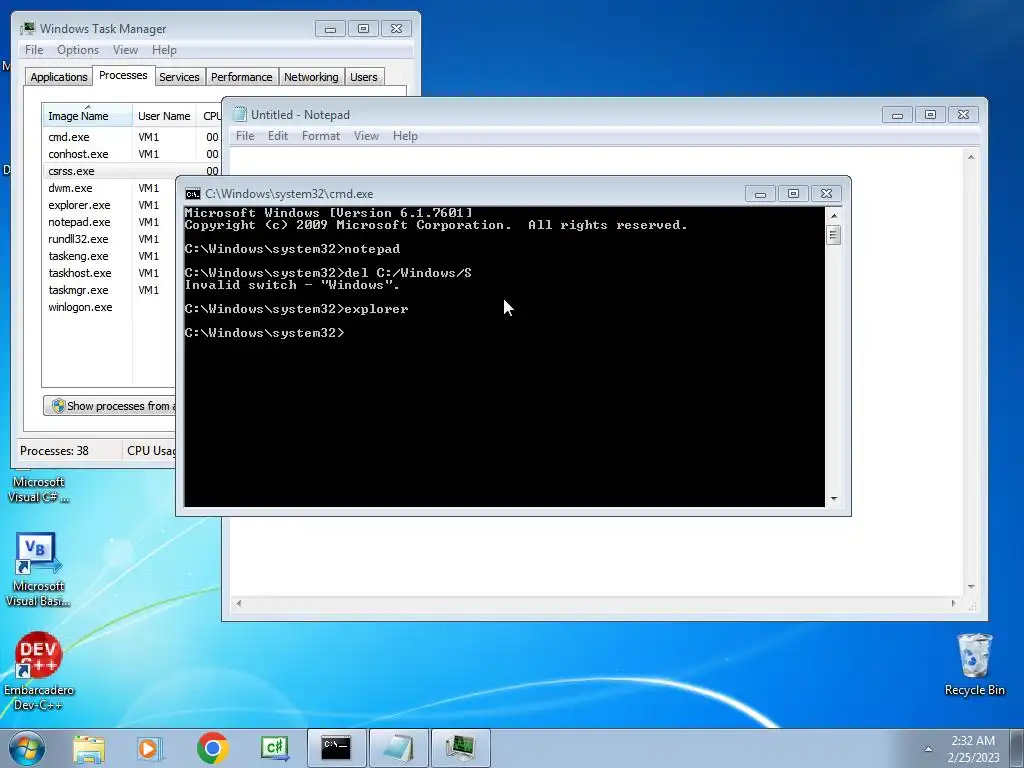The height and width of the screenshot is (768, 1024).
Task: Click the cmd.exe window title icon
Action: click(193, 194)
